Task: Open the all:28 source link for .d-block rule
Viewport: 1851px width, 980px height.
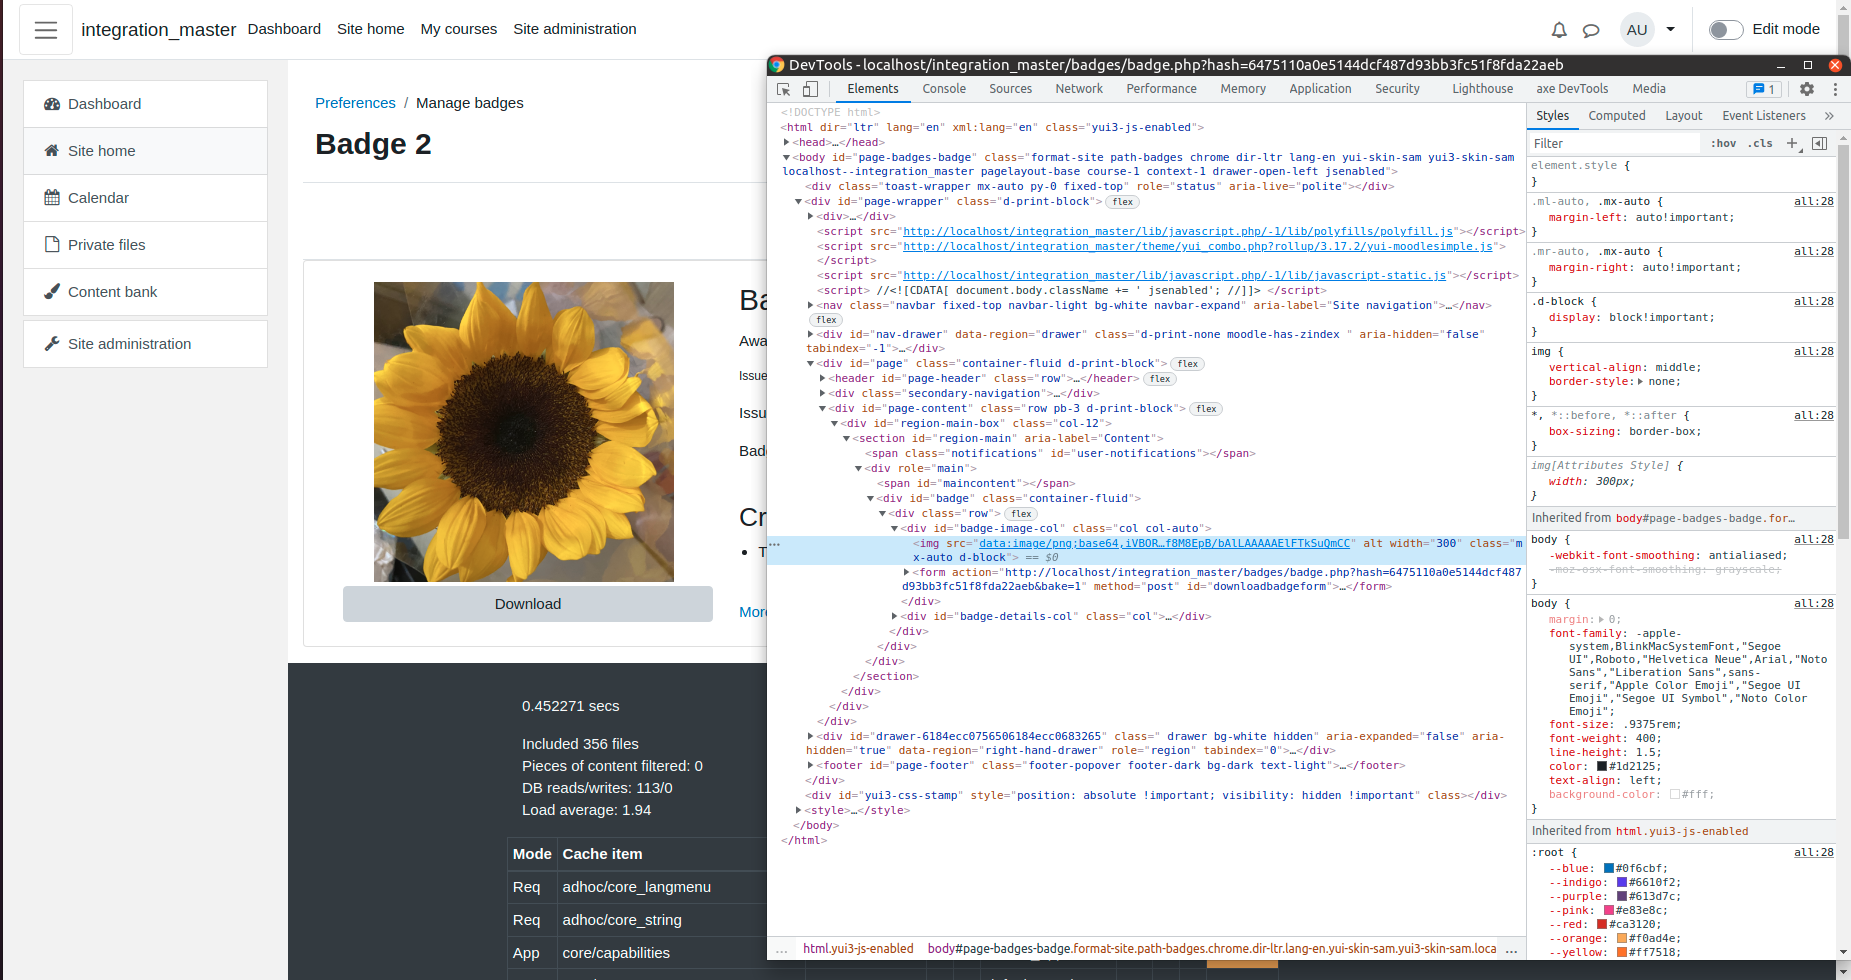Action: point(1813,302)
